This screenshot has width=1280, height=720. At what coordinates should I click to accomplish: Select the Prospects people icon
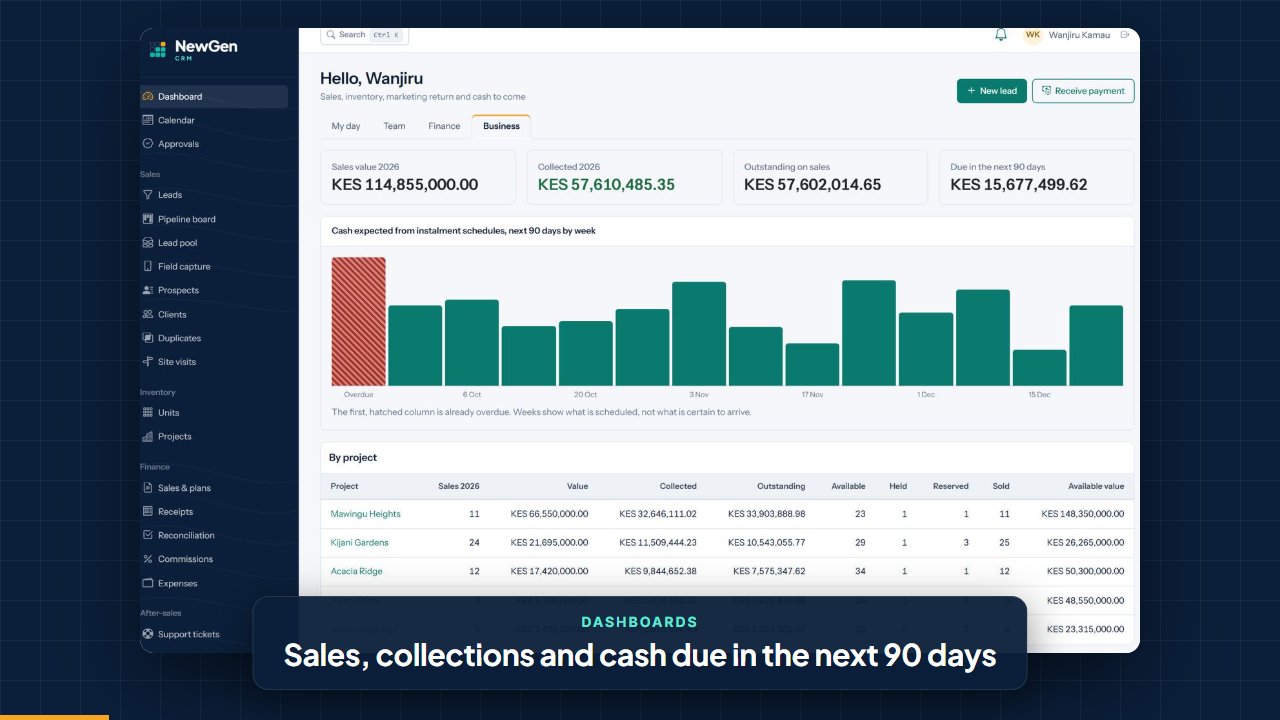pyautogui.click(x=148, y=290)
